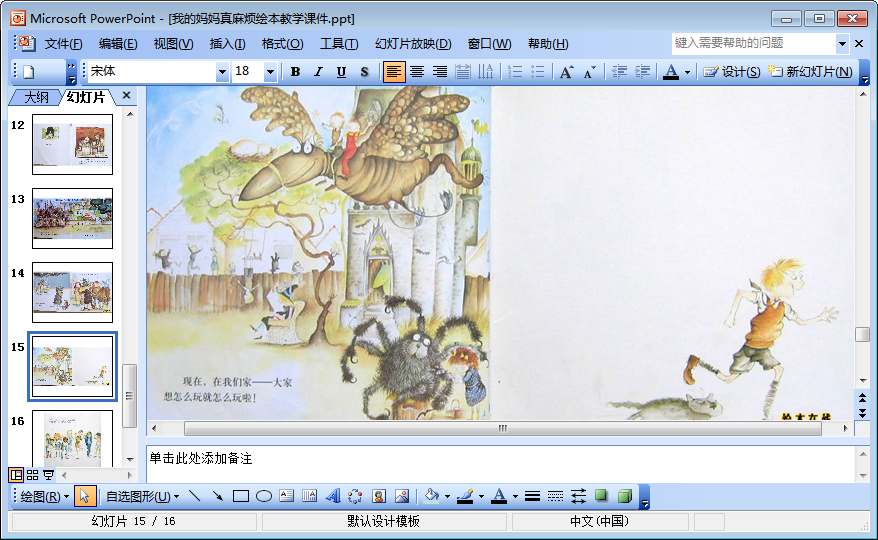
Task: Toggle Center alignment button
Action: pyautogui.click(x=417, y=72)
